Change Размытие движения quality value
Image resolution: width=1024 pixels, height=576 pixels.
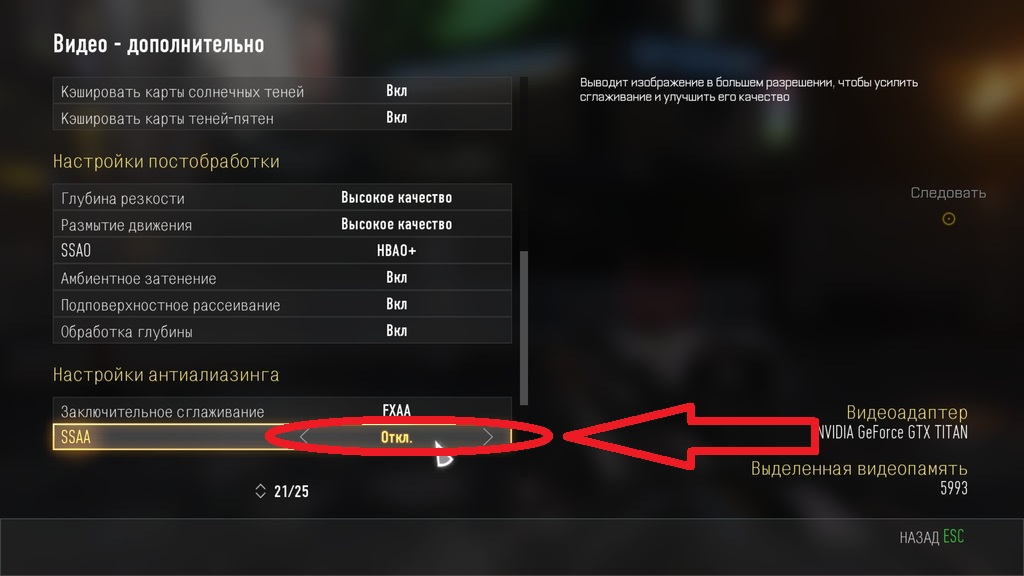396,224
